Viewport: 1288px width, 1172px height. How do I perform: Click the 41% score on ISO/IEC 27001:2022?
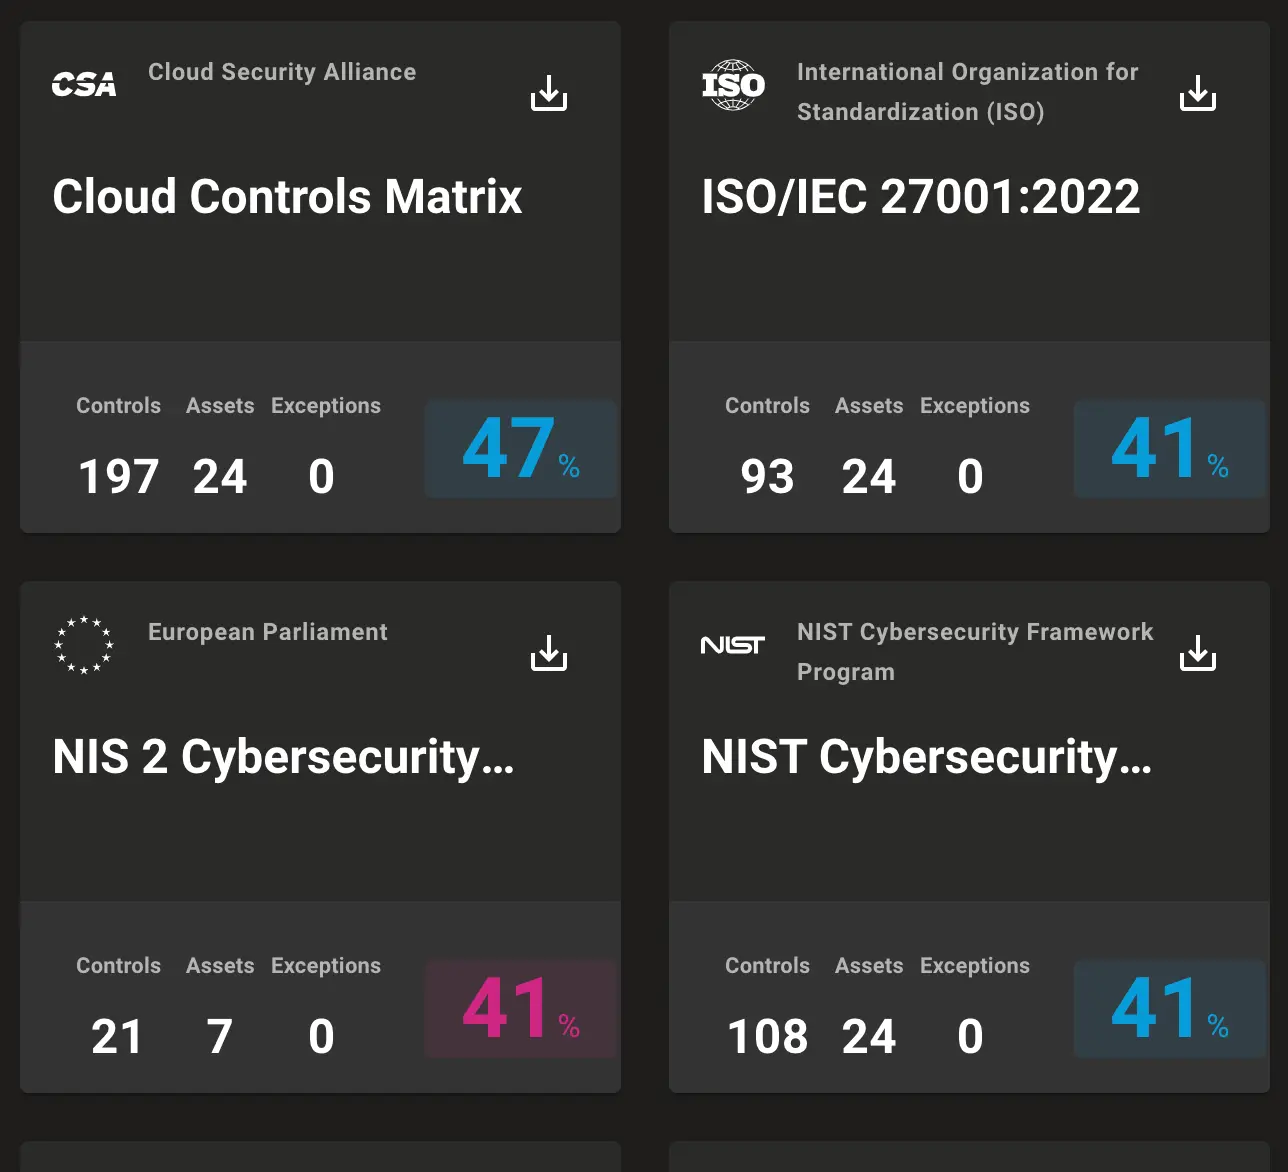point(1169,449)
